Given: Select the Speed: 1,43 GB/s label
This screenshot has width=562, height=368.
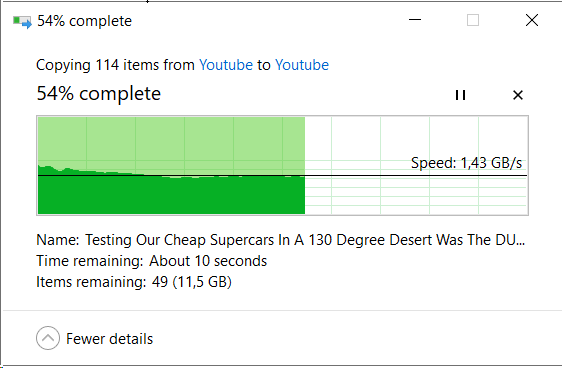Looking at the screenshot, I should (466, 163).
